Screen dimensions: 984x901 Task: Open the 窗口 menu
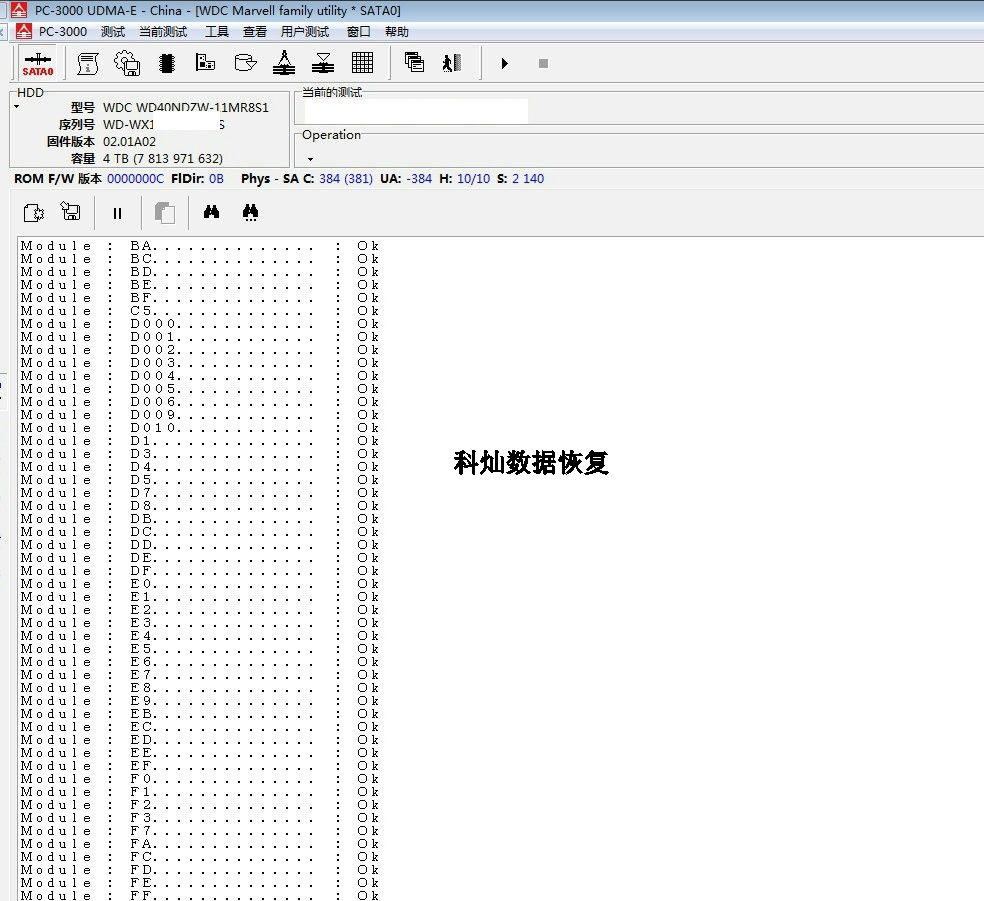pyautogui.click(x=358, y=31)
